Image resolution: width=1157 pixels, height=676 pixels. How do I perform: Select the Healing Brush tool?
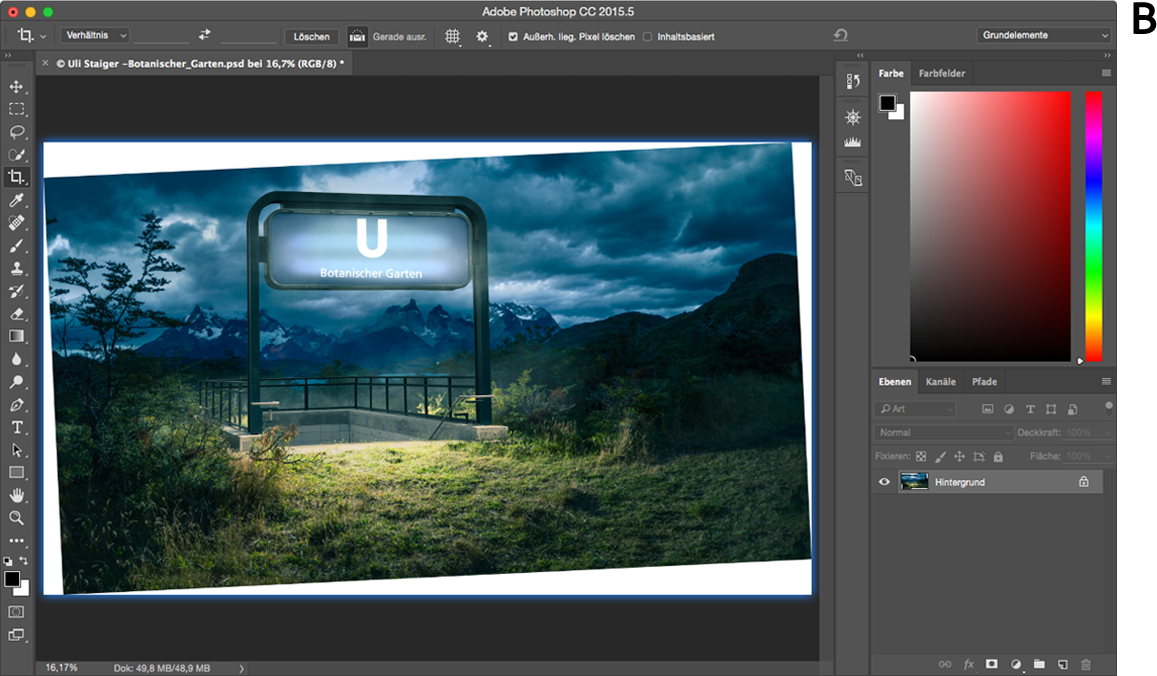click(x=16, y=223)
